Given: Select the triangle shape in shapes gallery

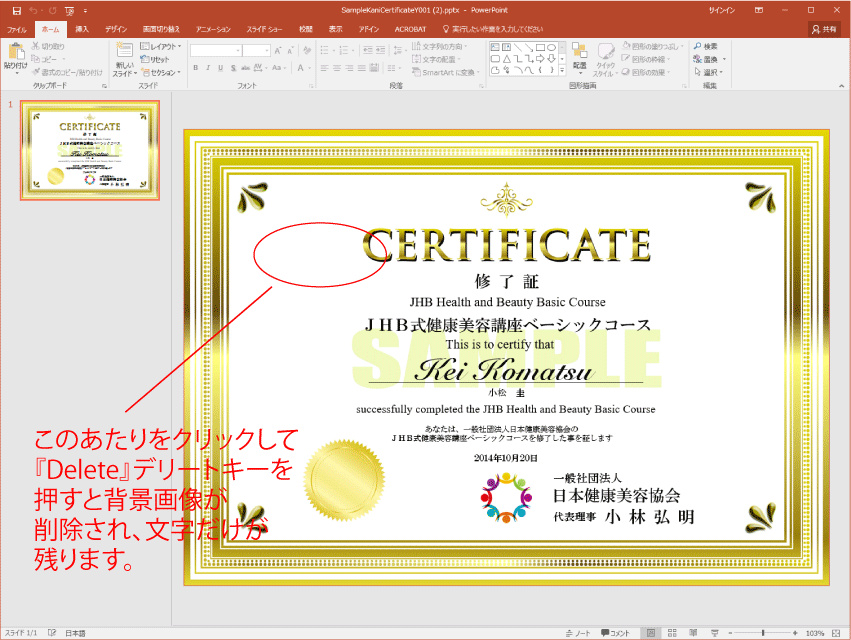Looking at the screenshot, I should click(x=506, y=59).
